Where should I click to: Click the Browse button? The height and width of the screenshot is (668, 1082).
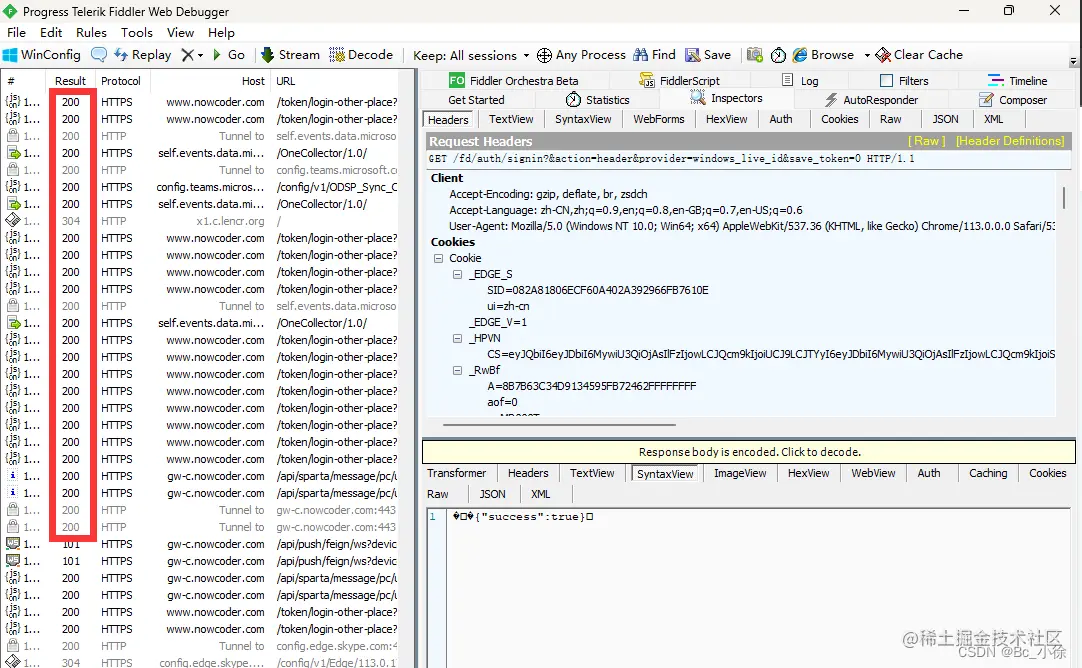823,55
